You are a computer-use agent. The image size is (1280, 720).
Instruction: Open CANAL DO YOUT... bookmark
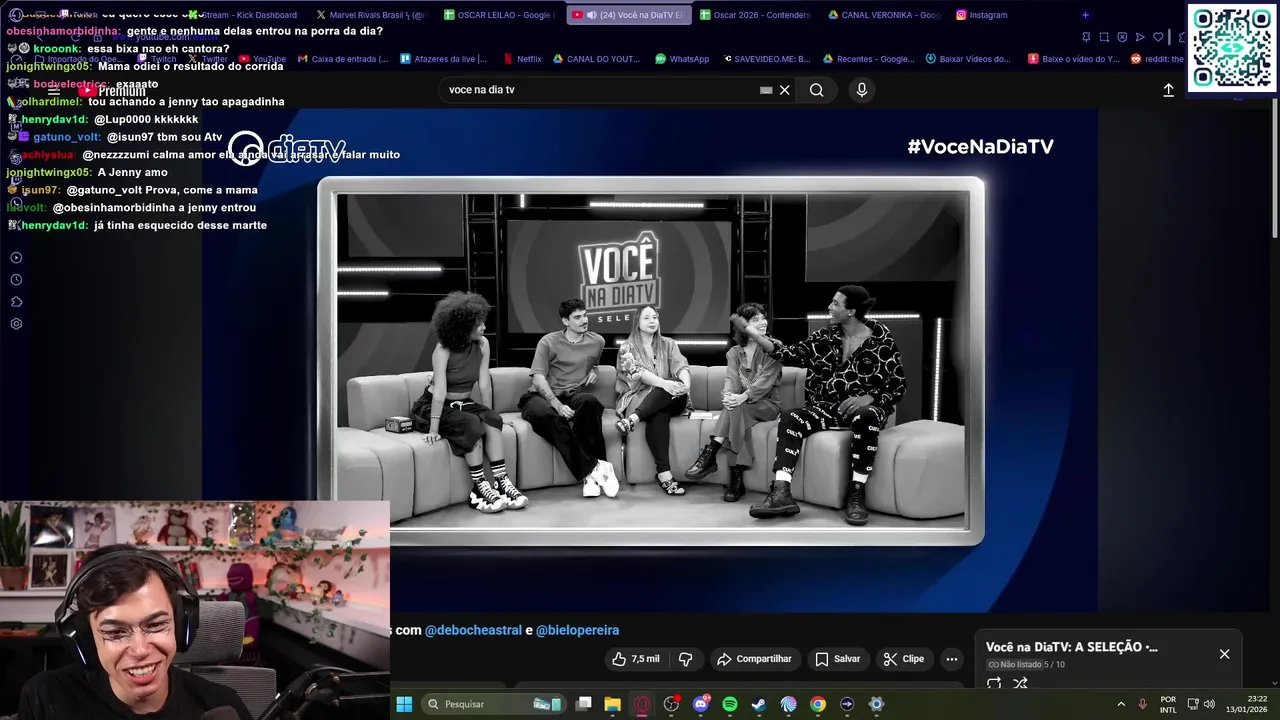[596, 59]
